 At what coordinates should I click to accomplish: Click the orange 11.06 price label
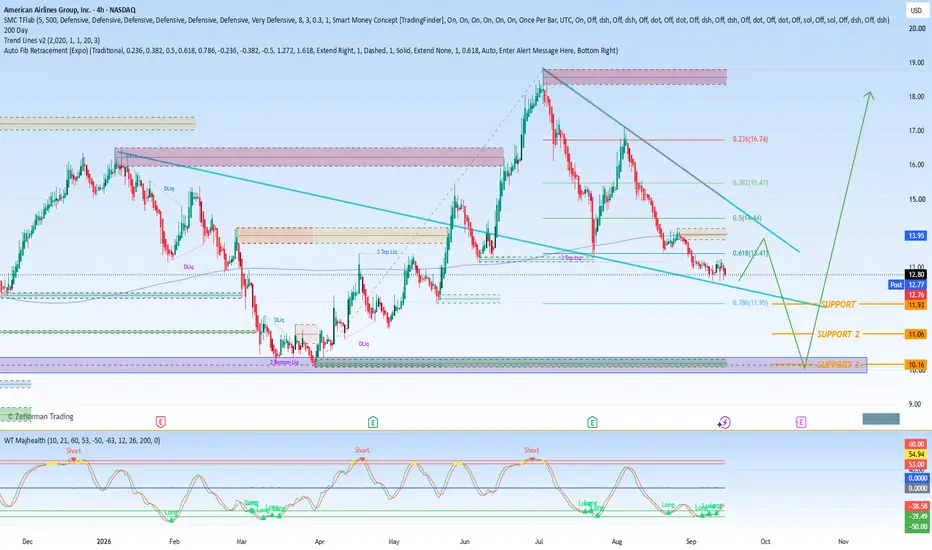pyautogui.click(x=916, y=334)
